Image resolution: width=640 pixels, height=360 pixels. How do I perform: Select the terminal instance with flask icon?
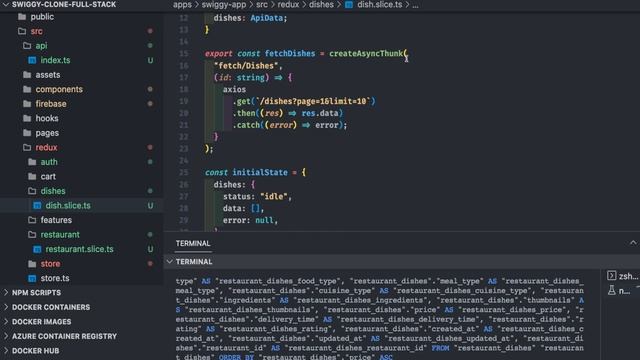coord(619,291)
